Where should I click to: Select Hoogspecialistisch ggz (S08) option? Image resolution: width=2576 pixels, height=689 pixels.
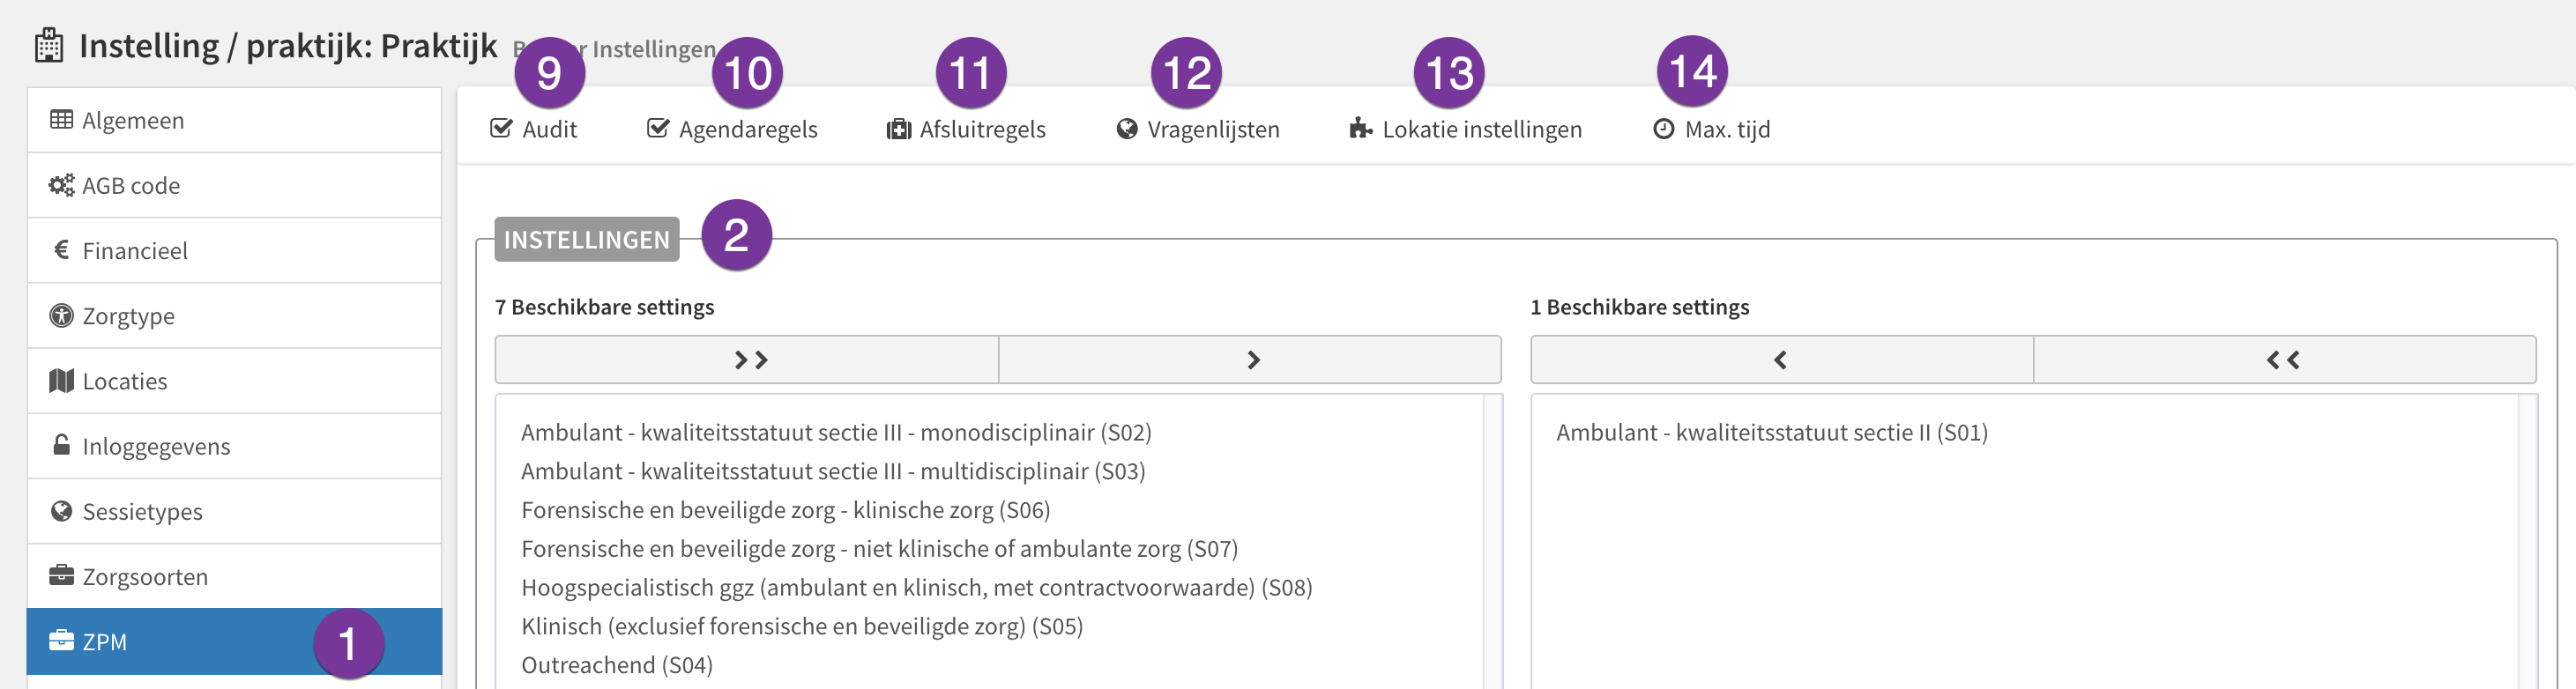click(916, 587)
